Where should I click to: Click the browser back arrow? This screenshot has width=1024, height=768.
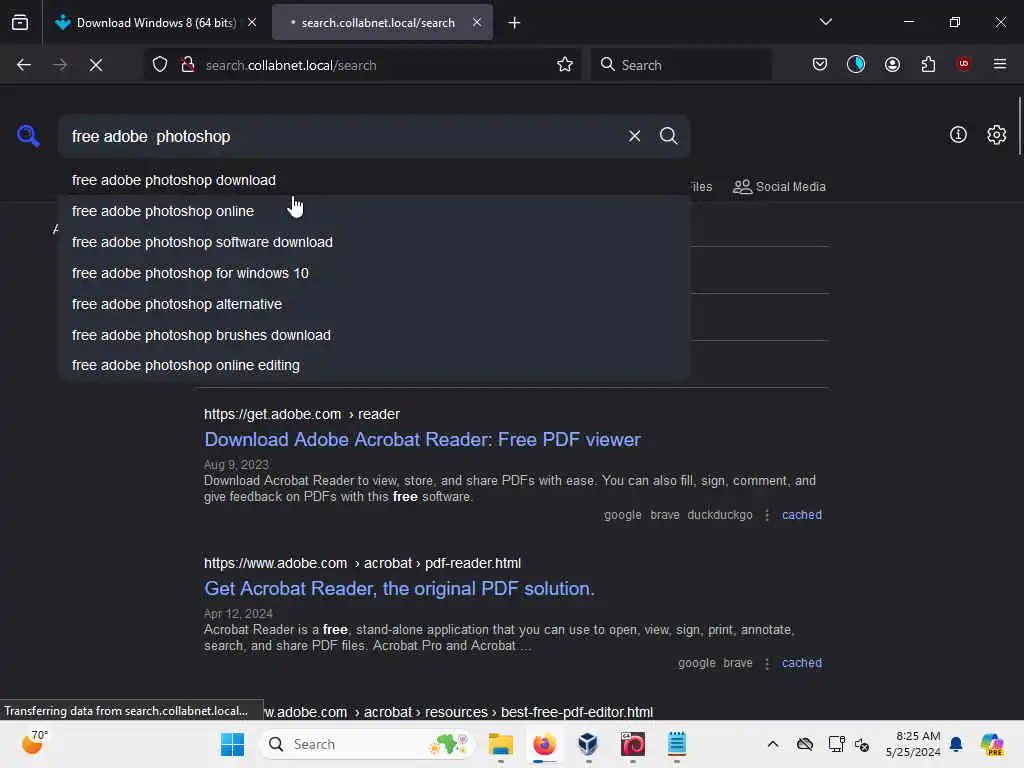pyautogui.click(x=24, y=65)
